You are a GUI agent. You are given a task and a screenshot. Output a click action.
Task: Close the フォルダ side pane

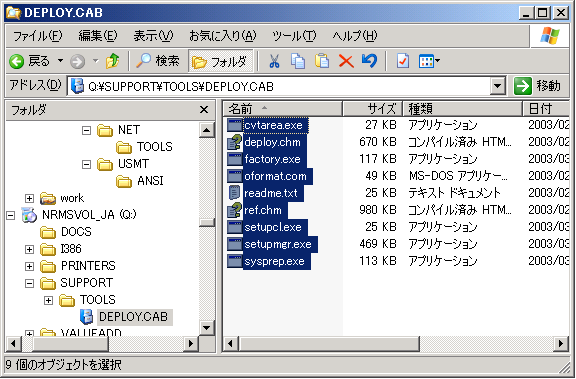click(x=204, y=109)
